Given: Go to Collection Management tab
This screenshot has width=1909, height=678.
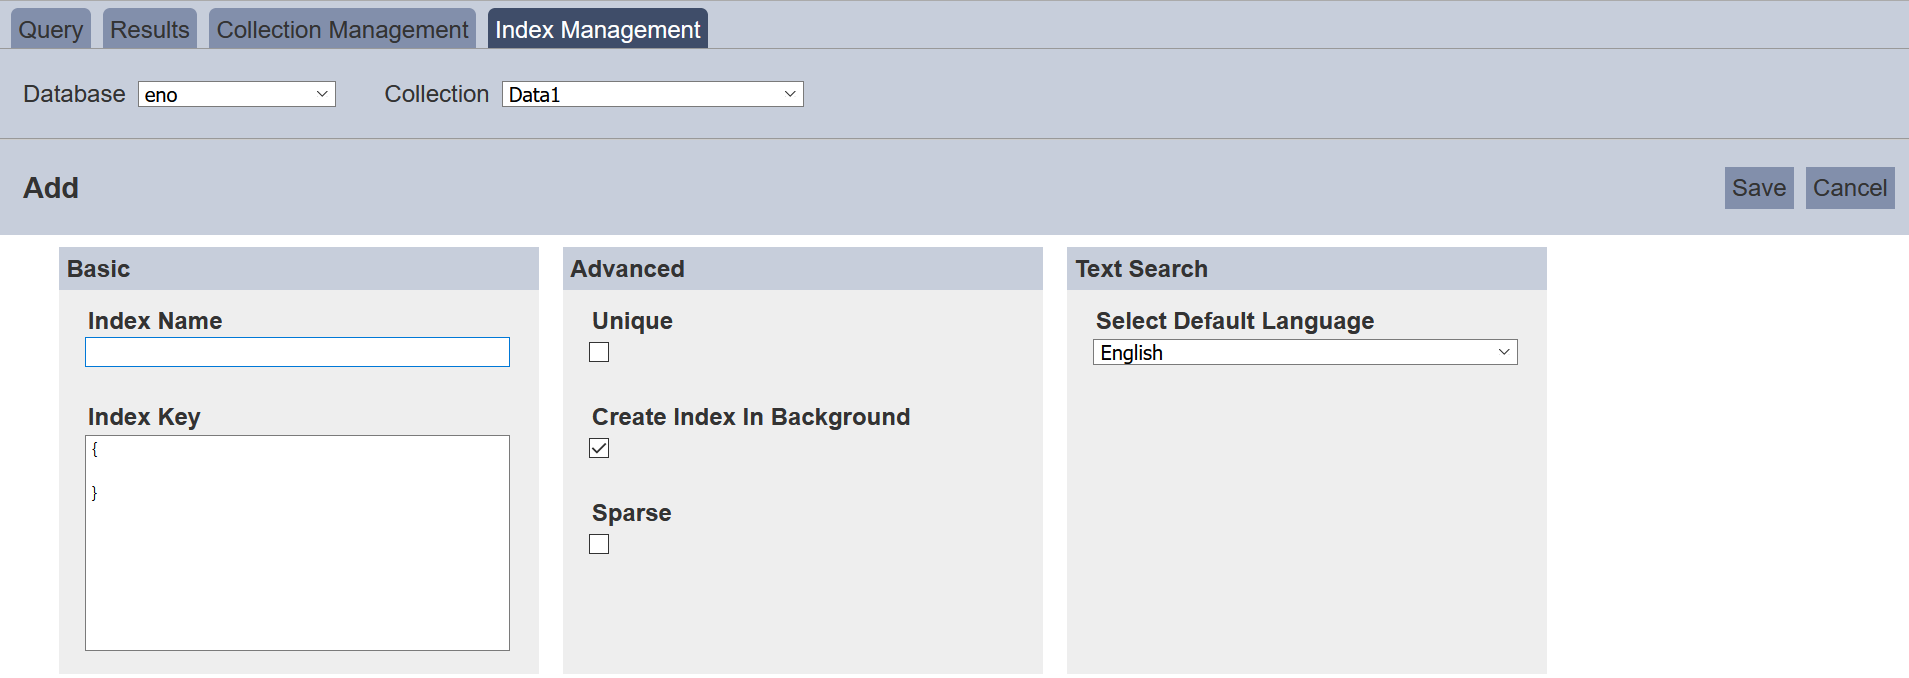Looking at the screenshot, I should click(342, 29).
